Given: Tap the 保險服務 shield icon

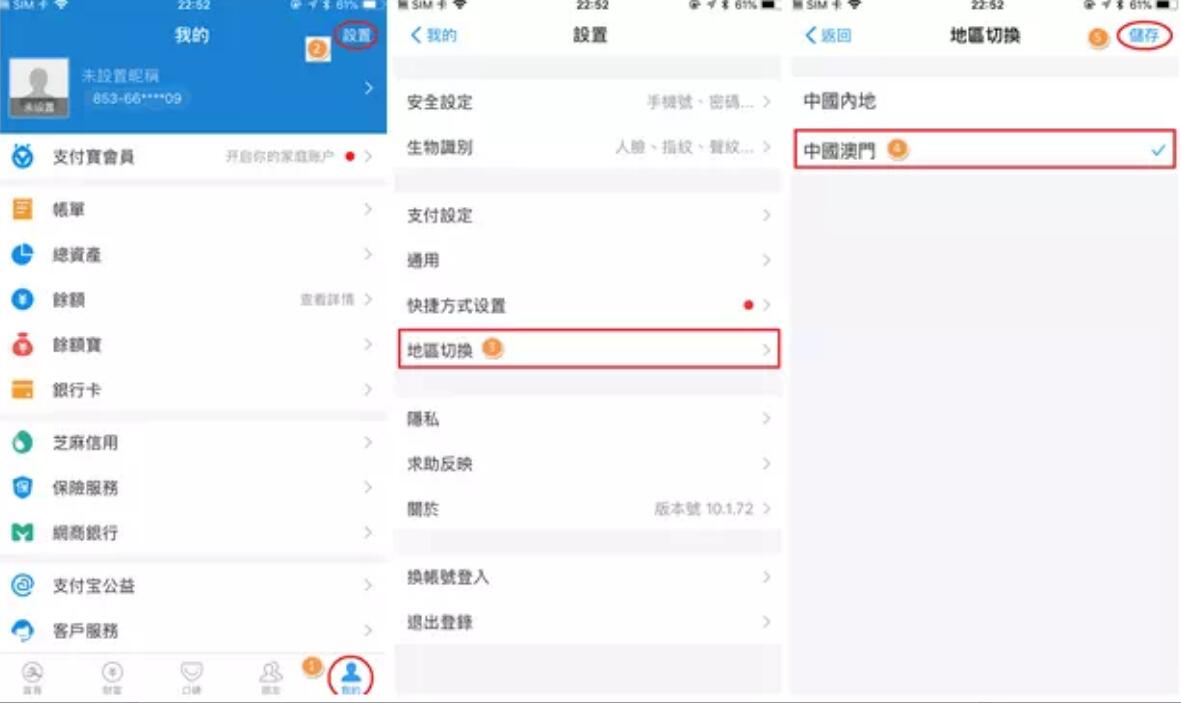Looking at the screenshot, I should [x=23, y=488].
